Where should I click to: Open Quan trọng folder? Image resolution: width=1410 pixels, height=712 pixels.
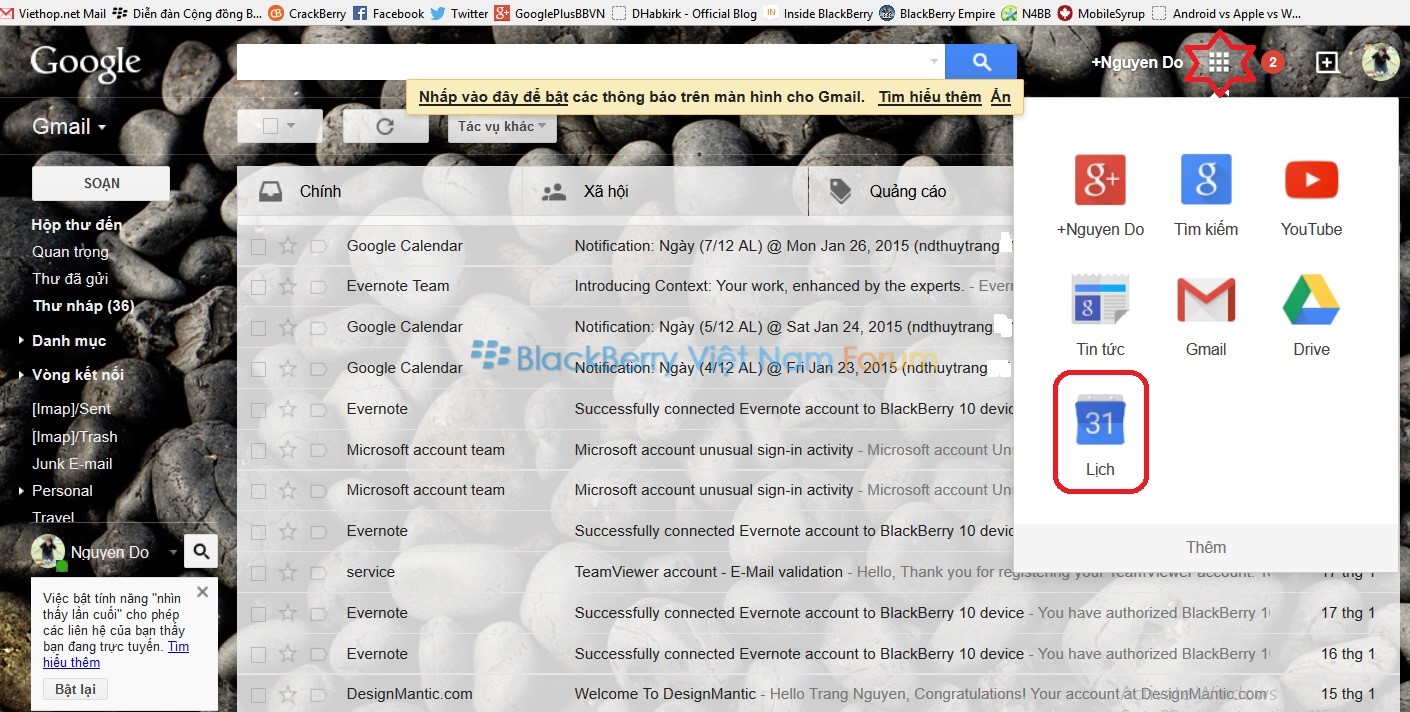coord(70,252)
